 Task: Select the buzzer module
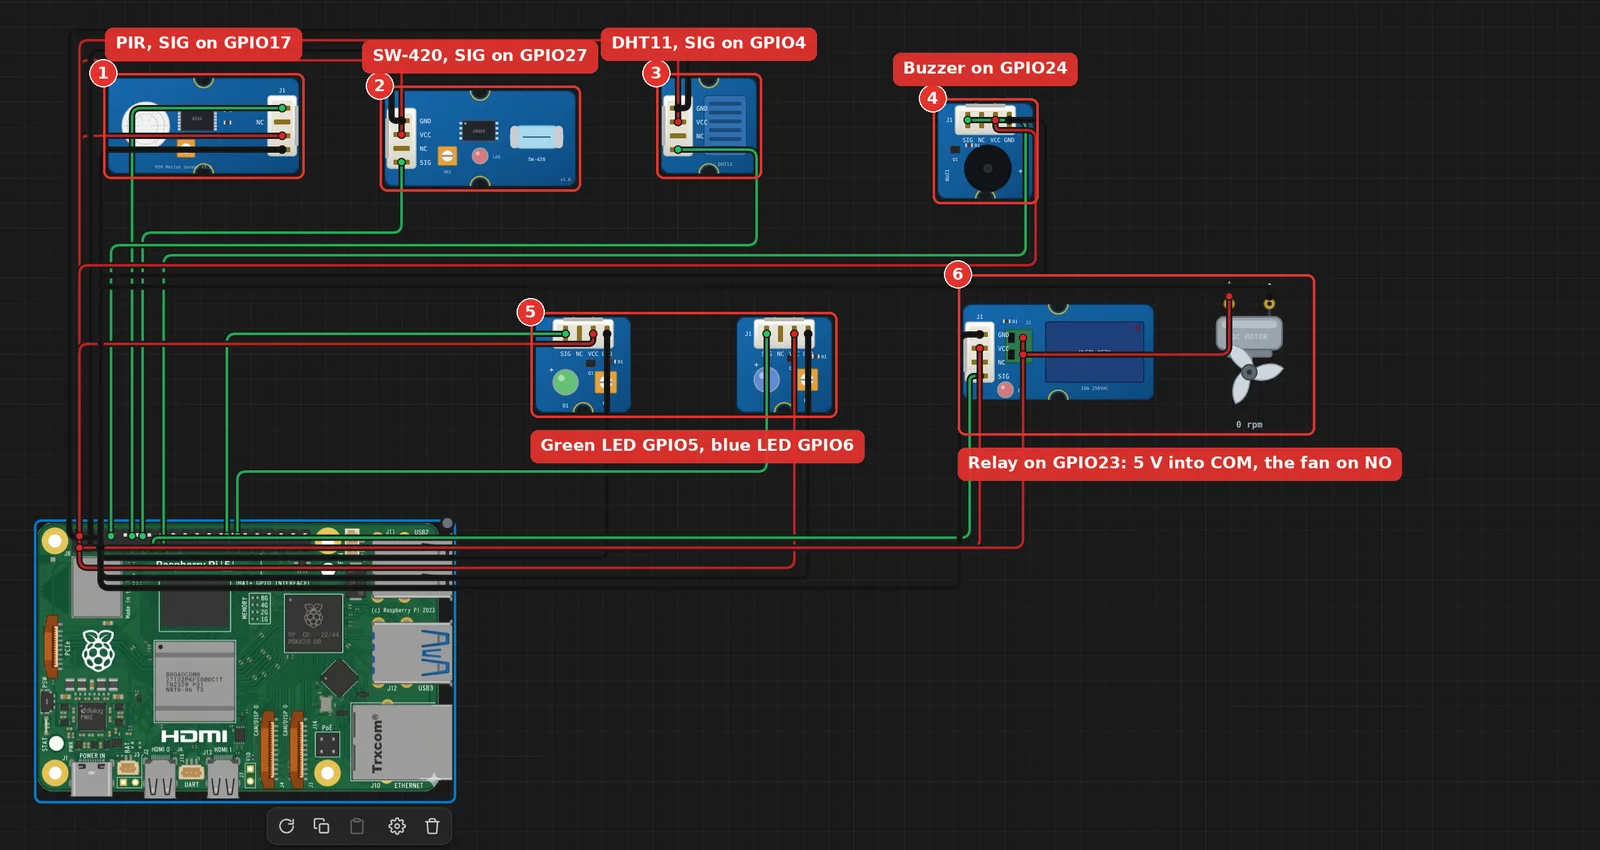pyautogui.click(x=985, y=152)
